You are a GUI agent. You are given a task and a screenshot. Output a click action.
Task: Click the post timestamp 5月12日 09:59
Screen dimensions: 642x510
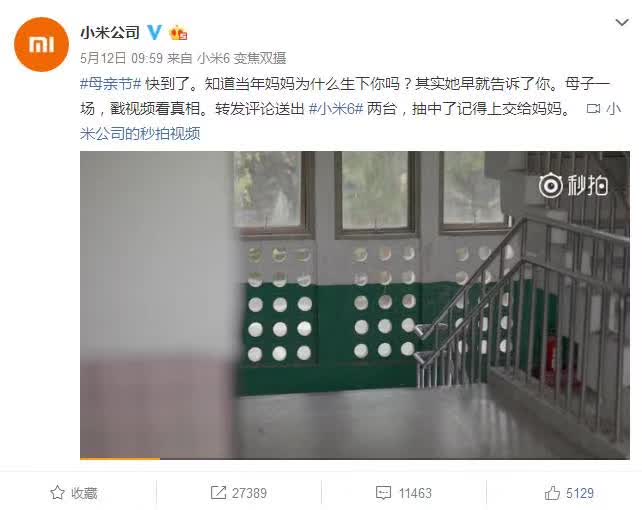[x=122, y=58]
